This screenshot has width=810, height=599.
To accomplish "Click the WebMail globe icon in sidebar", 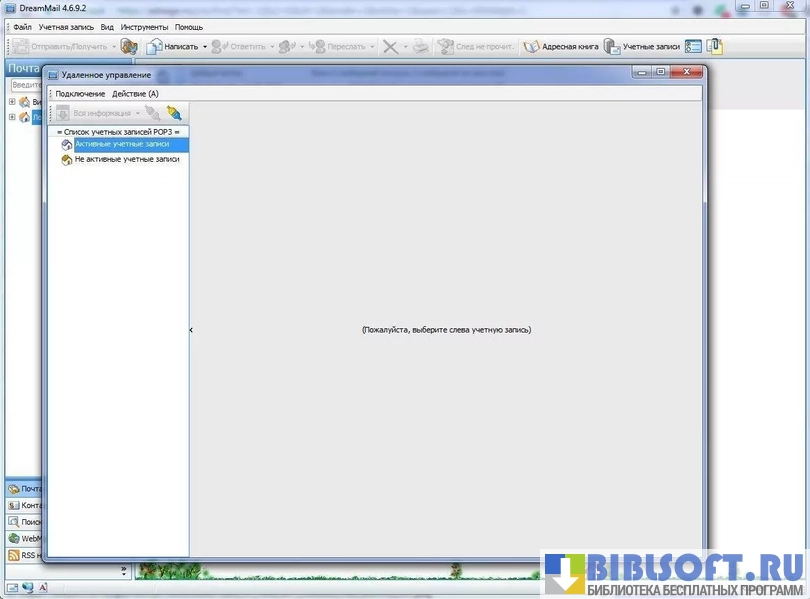I will point(14,538).
